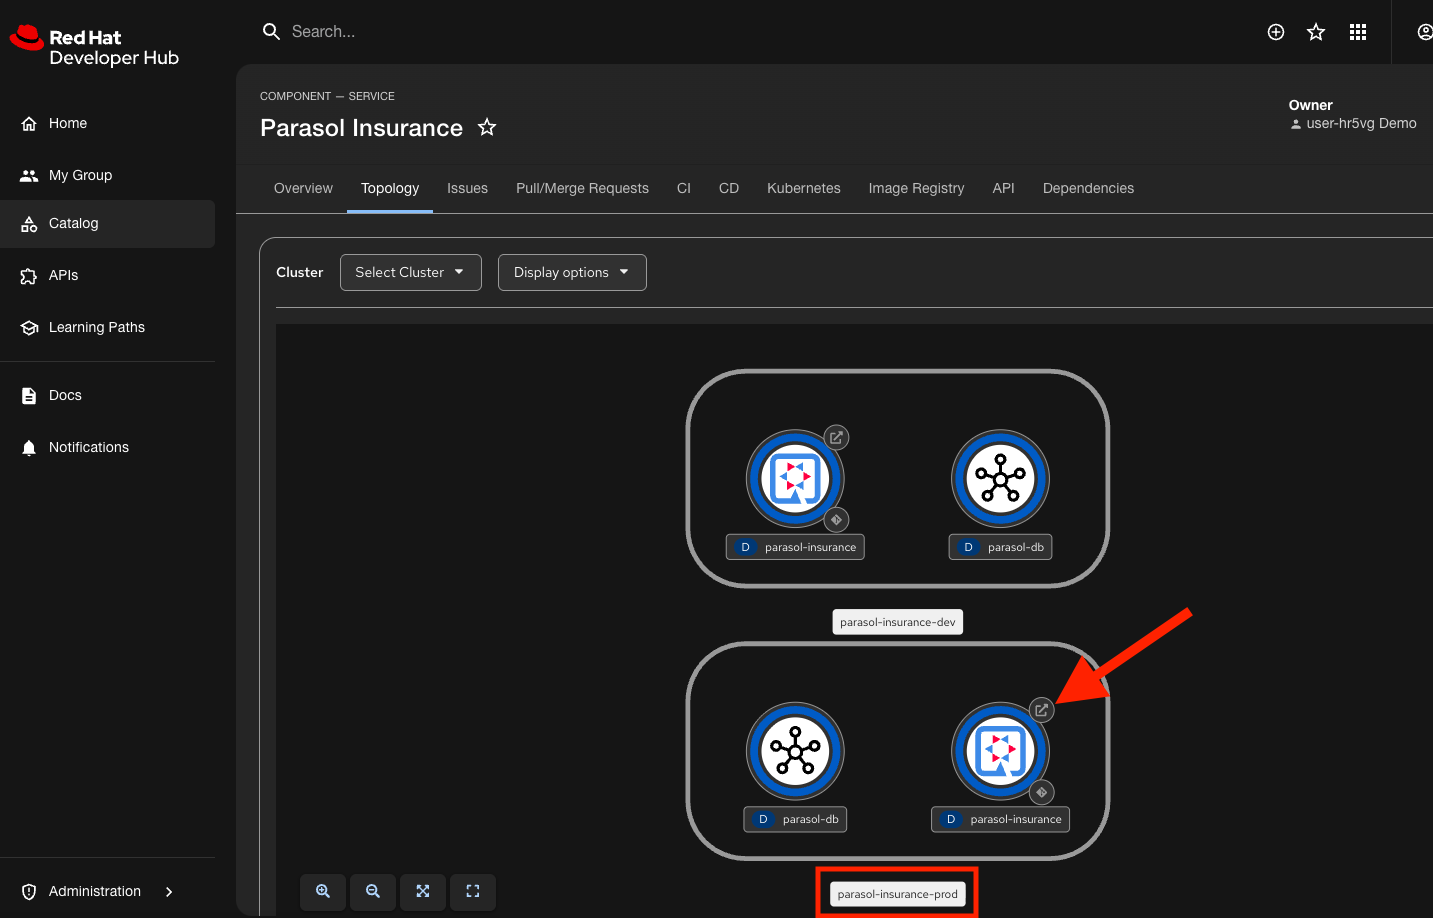The height and width of the screenshot is (918, 1433).
Task: Expand the Display options dropdown
Action: pyautogui.click(x=572, y=272)
